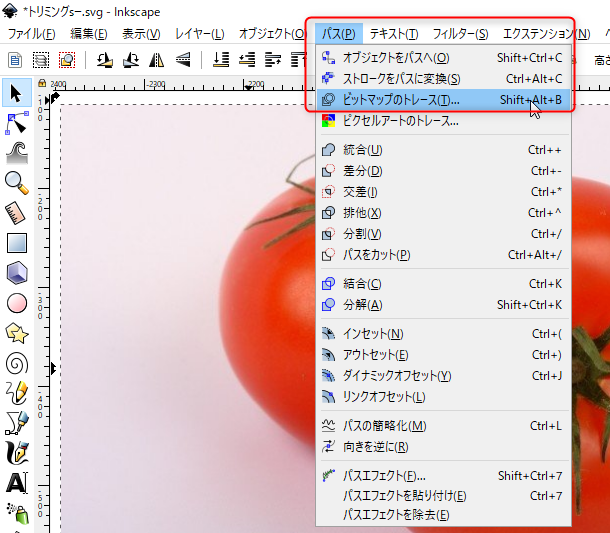Choose パスエフェクト(F)...
This screenshot has width=610, height=533.
coord(443,475)
